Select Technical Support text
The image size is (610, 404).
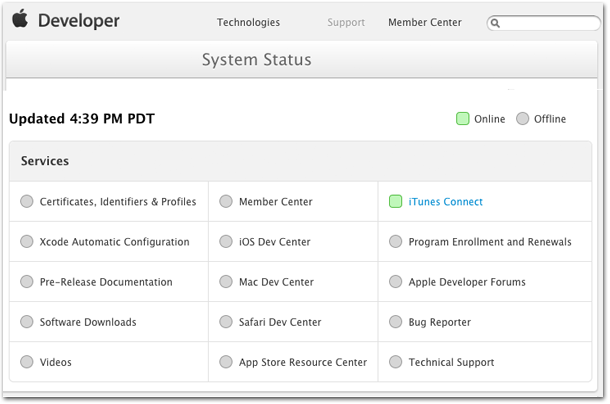coord(451,363)
